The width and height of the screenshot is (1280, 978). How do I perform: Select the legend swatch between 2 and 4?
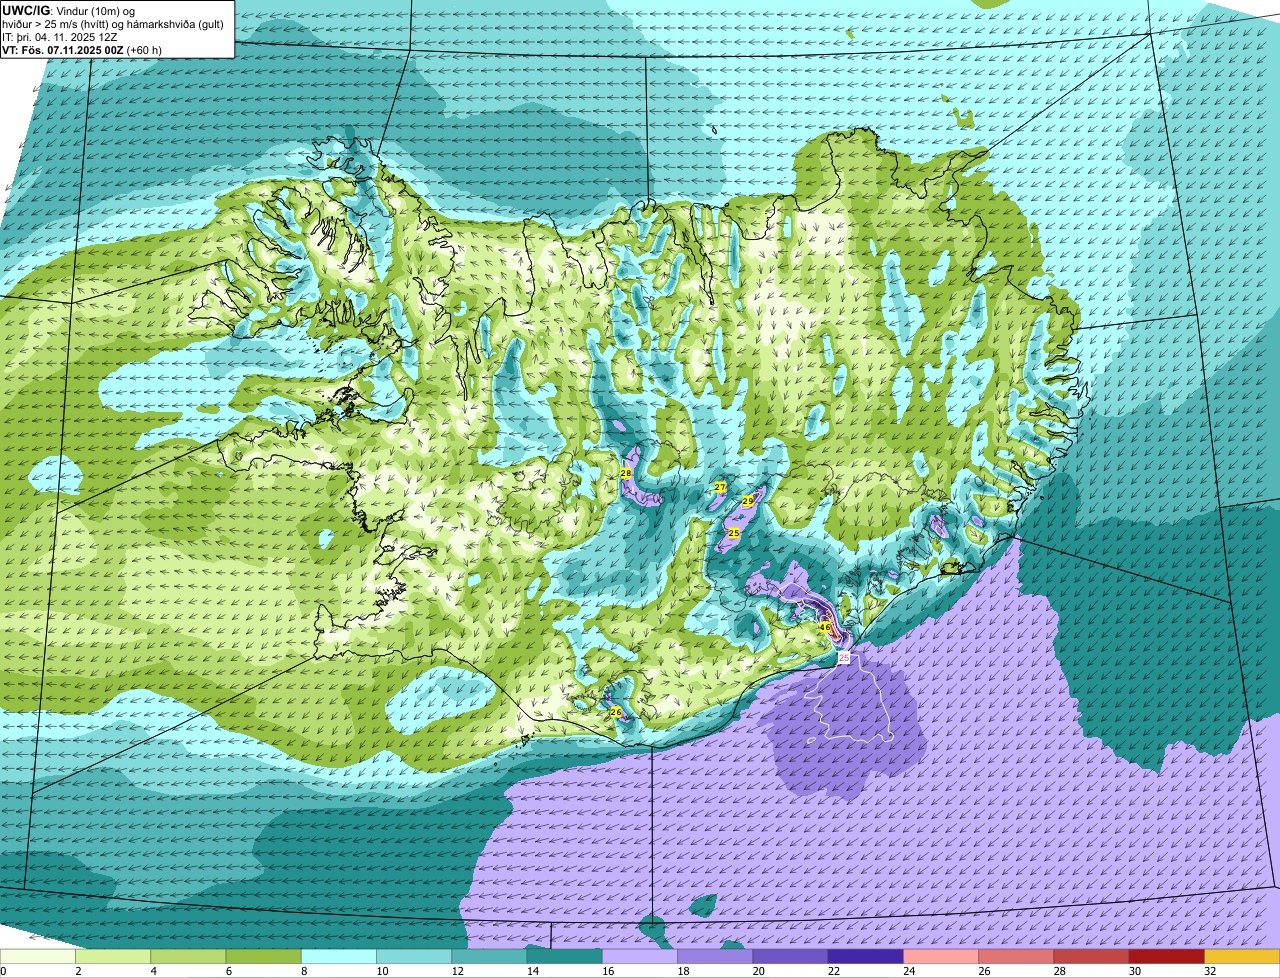click(113, 957)
